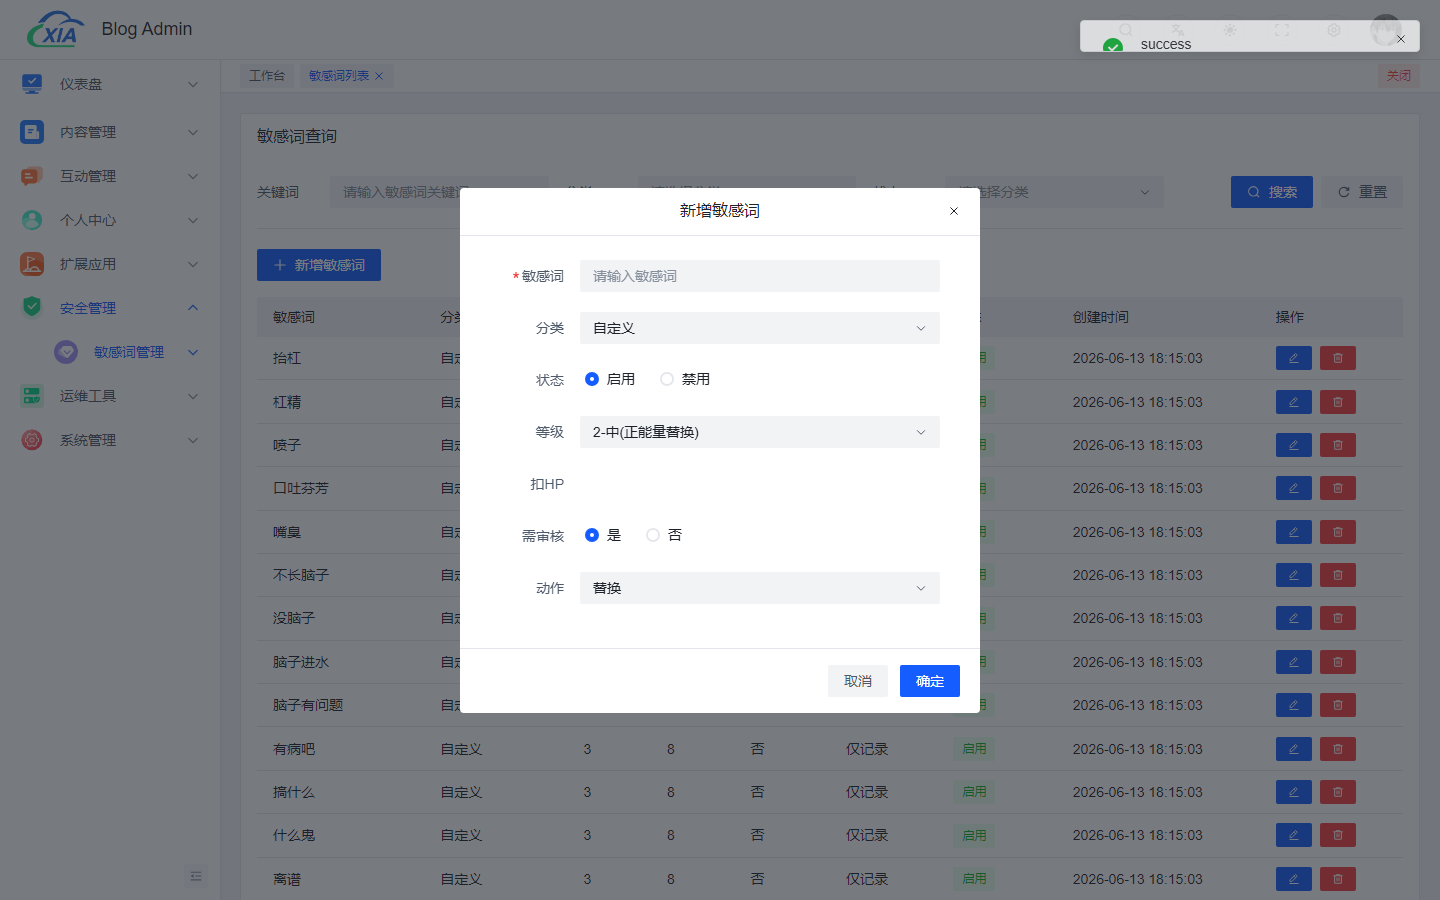Viewport: 1440px width, 900px height.
Task: Click the 个人中心 user icon
Action: click(32, 220)
